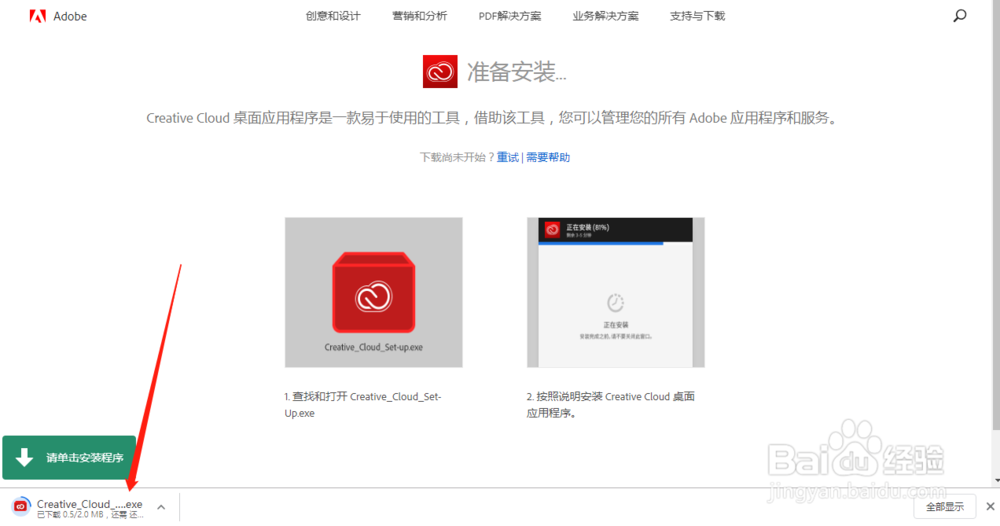This screenshot has height=526, width=1000.
Task: Open the 营销和分析 menu
Action: pyautogui.click(x=420, y=16)
